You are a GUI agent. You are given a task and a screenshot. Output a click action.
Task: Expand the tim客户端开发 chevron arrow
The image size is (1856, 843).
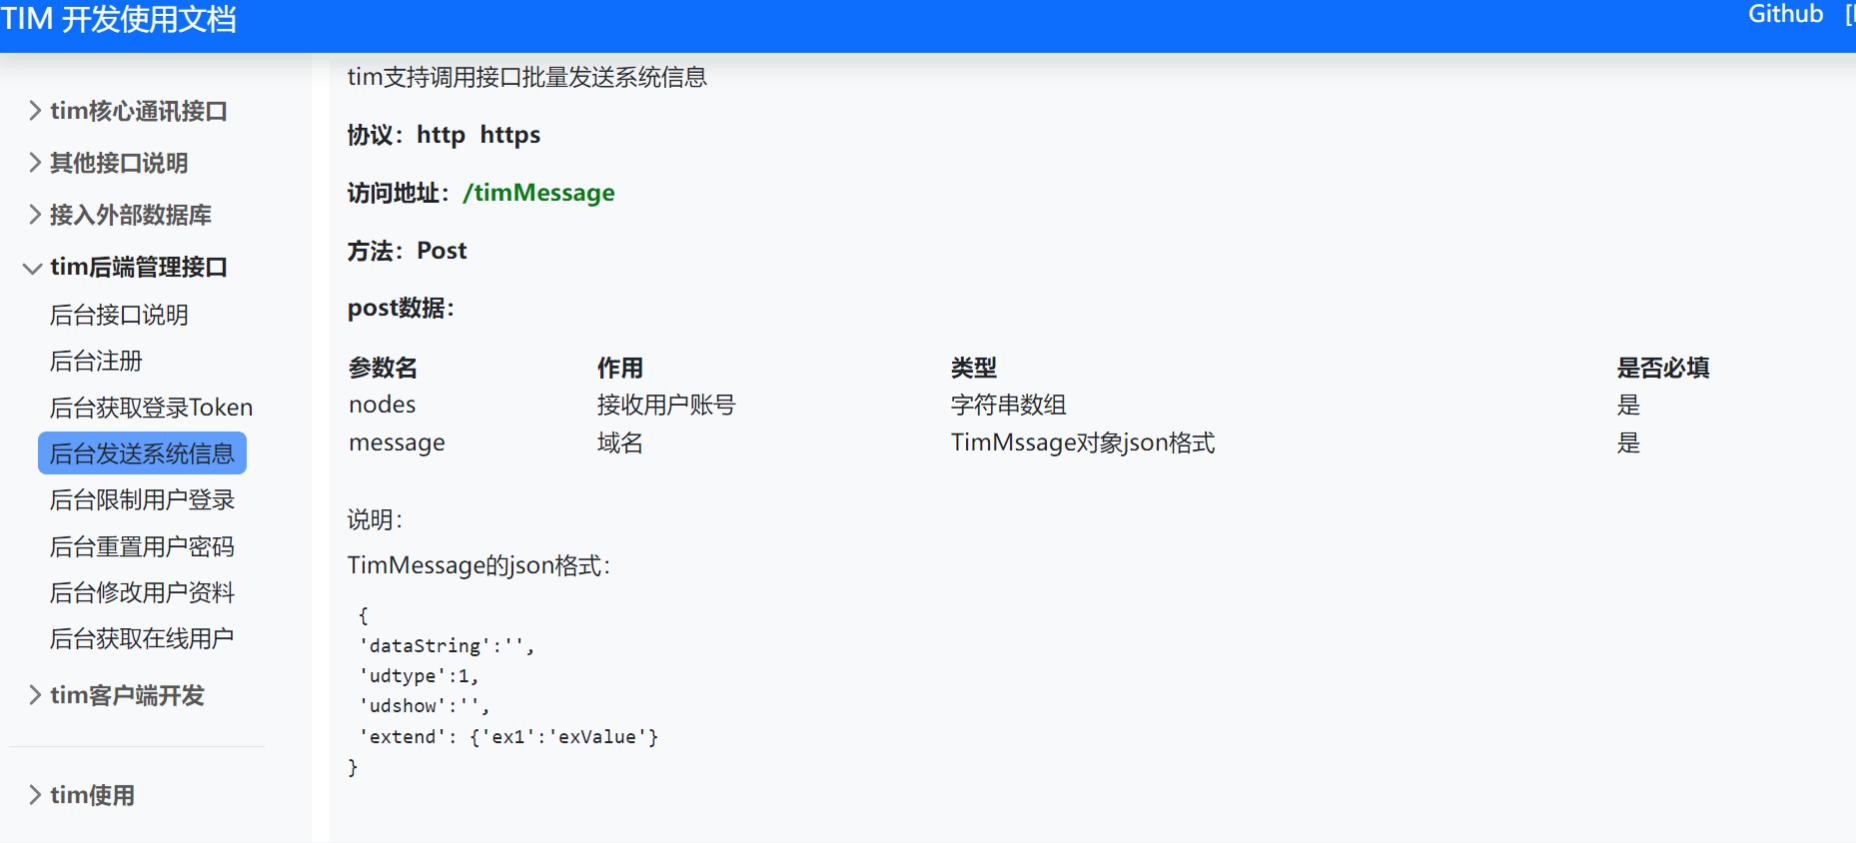point(35,695)
